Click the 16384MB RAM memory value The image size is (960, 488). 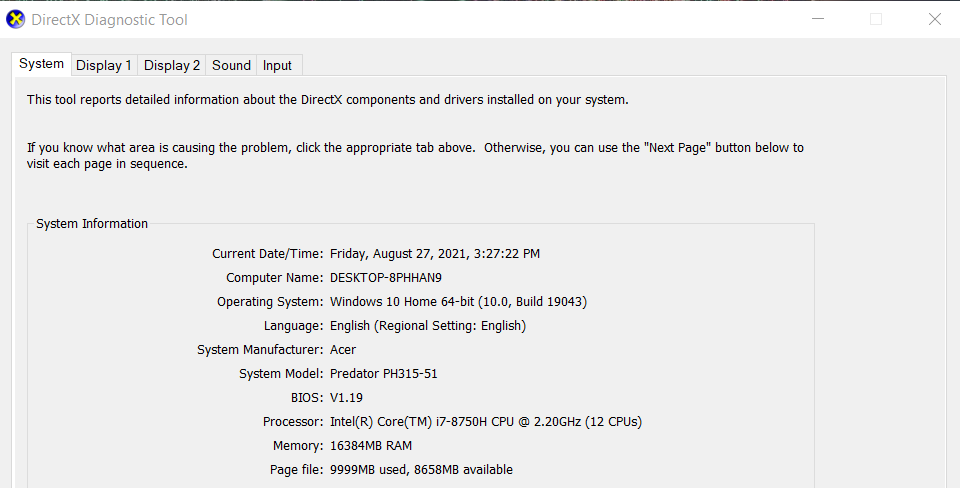371,445
